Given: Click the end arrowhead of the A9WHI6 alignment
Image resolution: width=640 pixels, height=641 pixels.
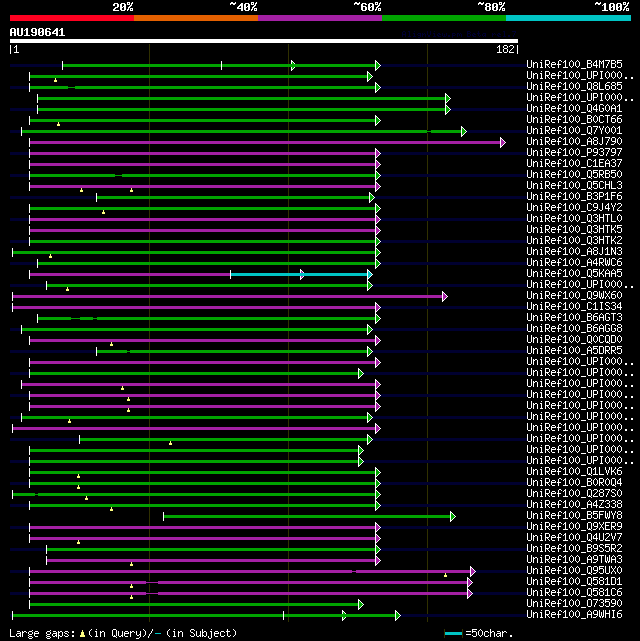Looking at the screenshot, I should (x=398, y=615).
